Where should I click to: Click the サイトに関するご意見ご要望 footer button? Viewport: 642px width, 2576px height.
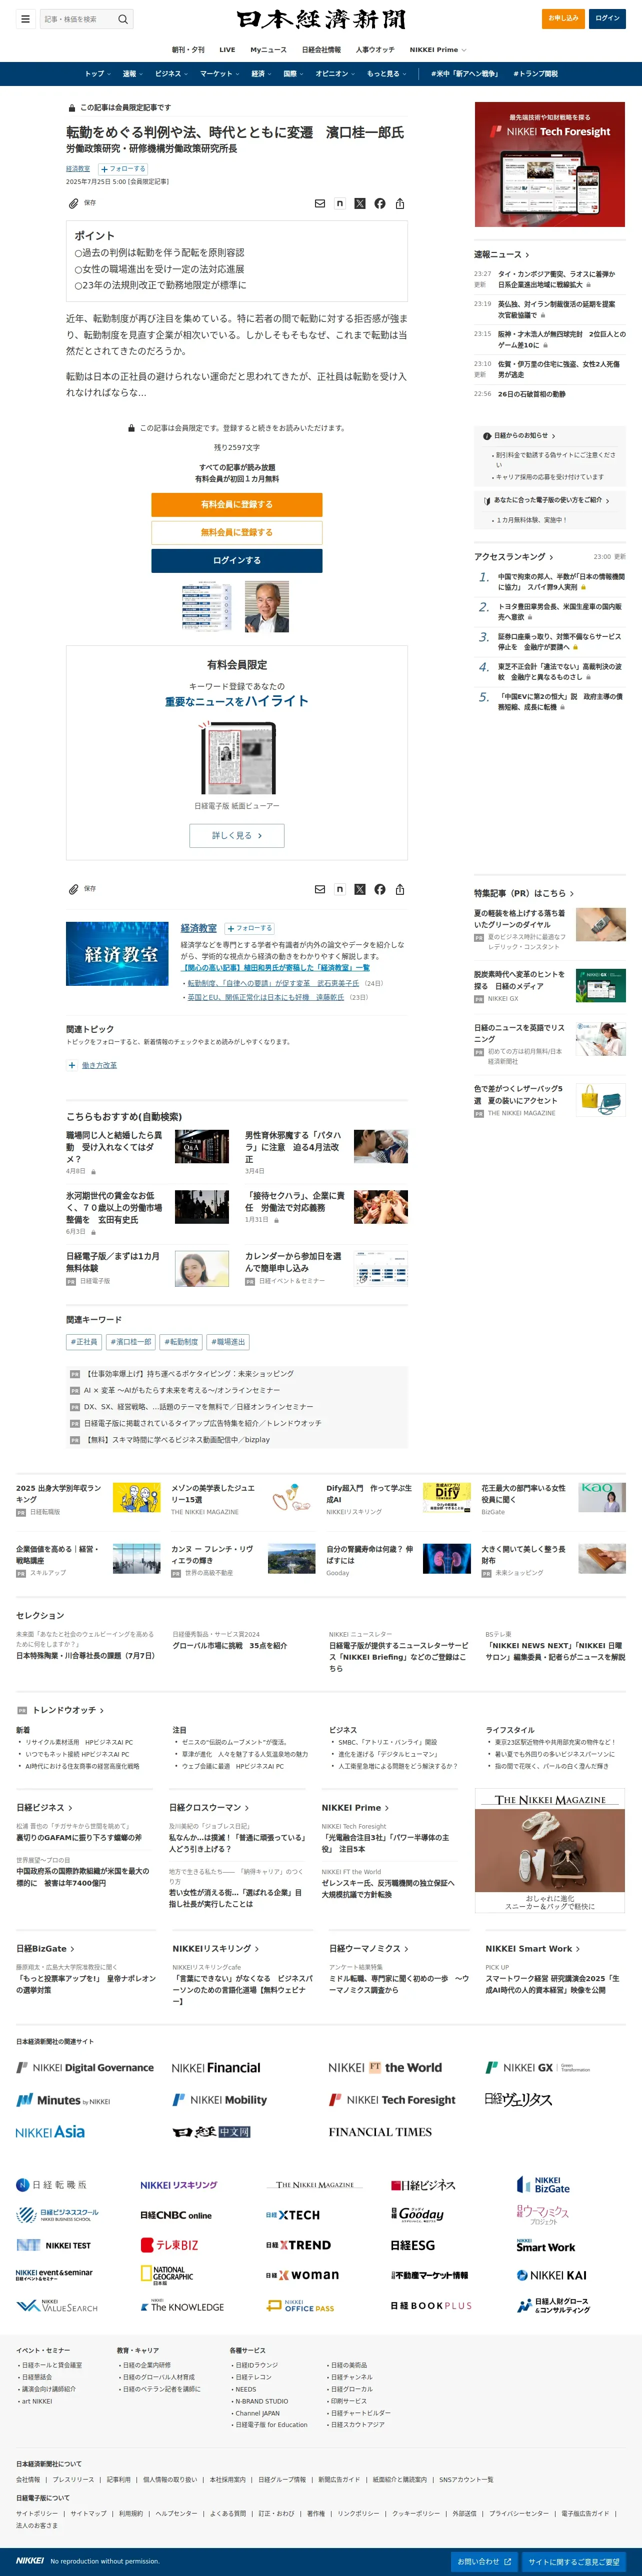[574, 2561]
